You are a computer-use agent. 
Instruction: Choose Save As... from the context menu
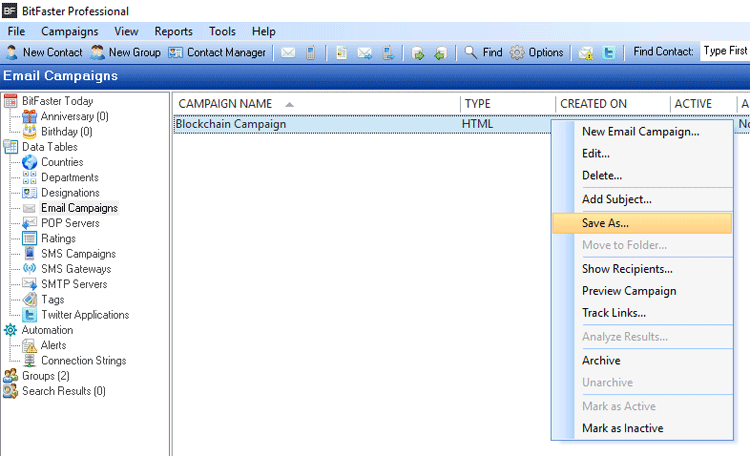pos(605,223)
